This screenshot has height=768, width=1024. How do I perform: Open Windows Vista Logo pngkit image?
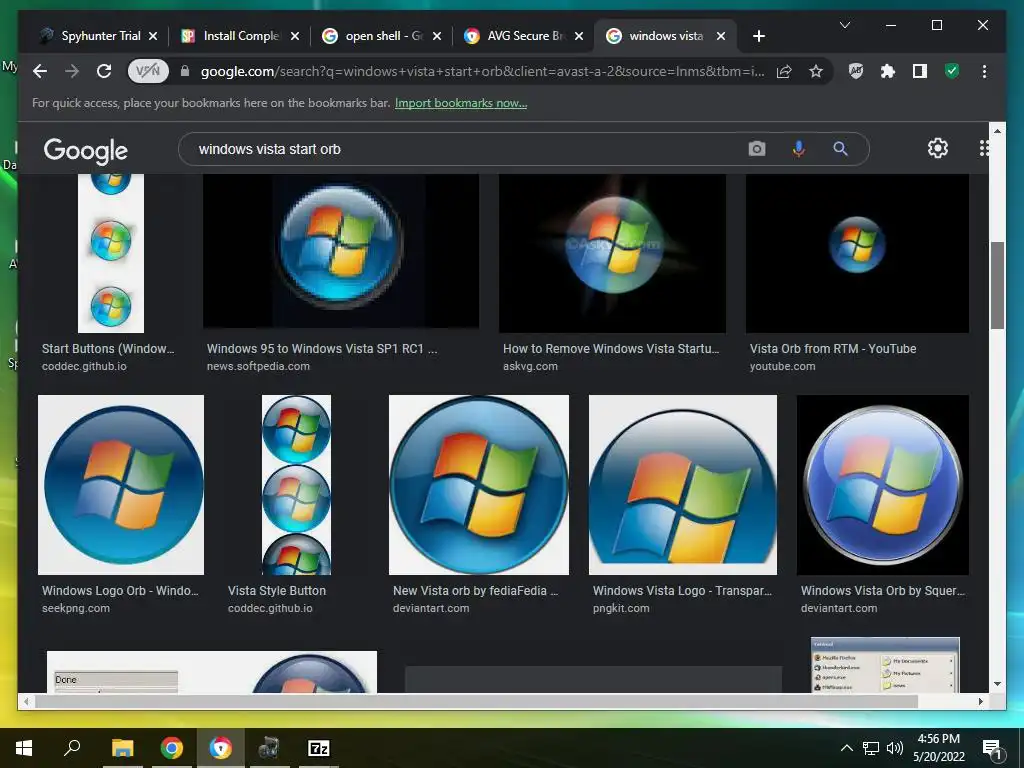[683, 485]
